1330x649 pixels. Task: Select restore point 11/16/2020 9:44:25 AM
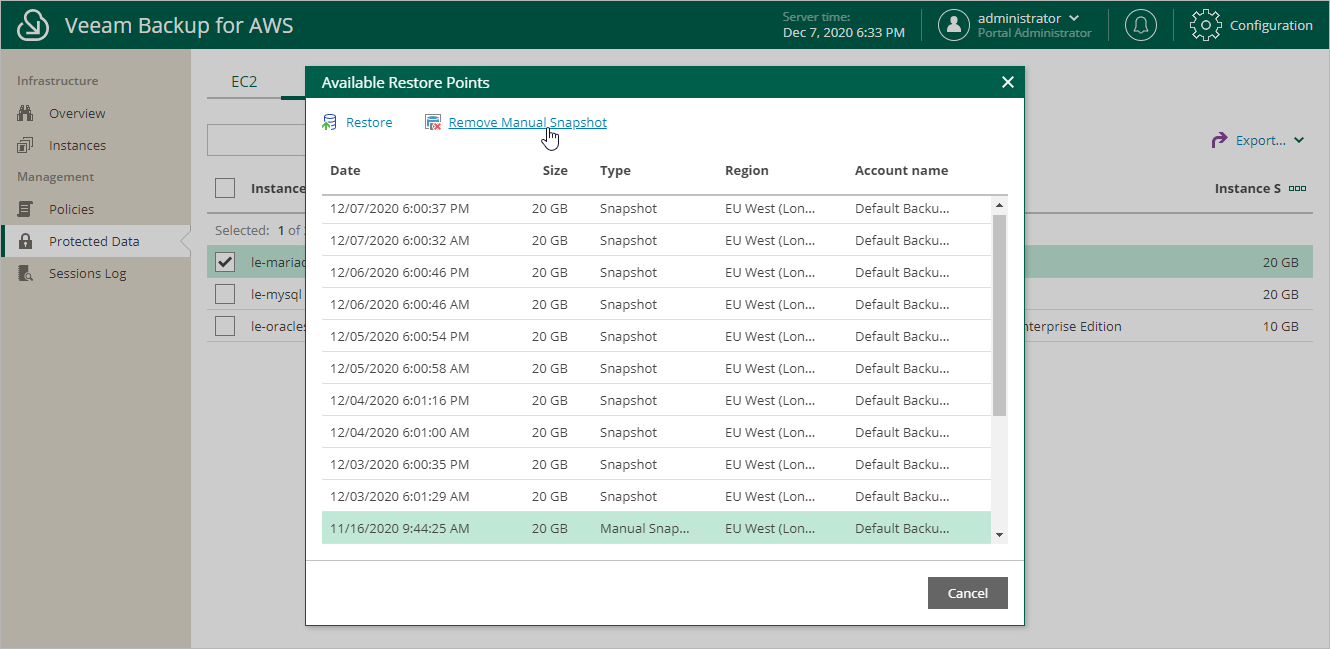[x=656, y=529]
